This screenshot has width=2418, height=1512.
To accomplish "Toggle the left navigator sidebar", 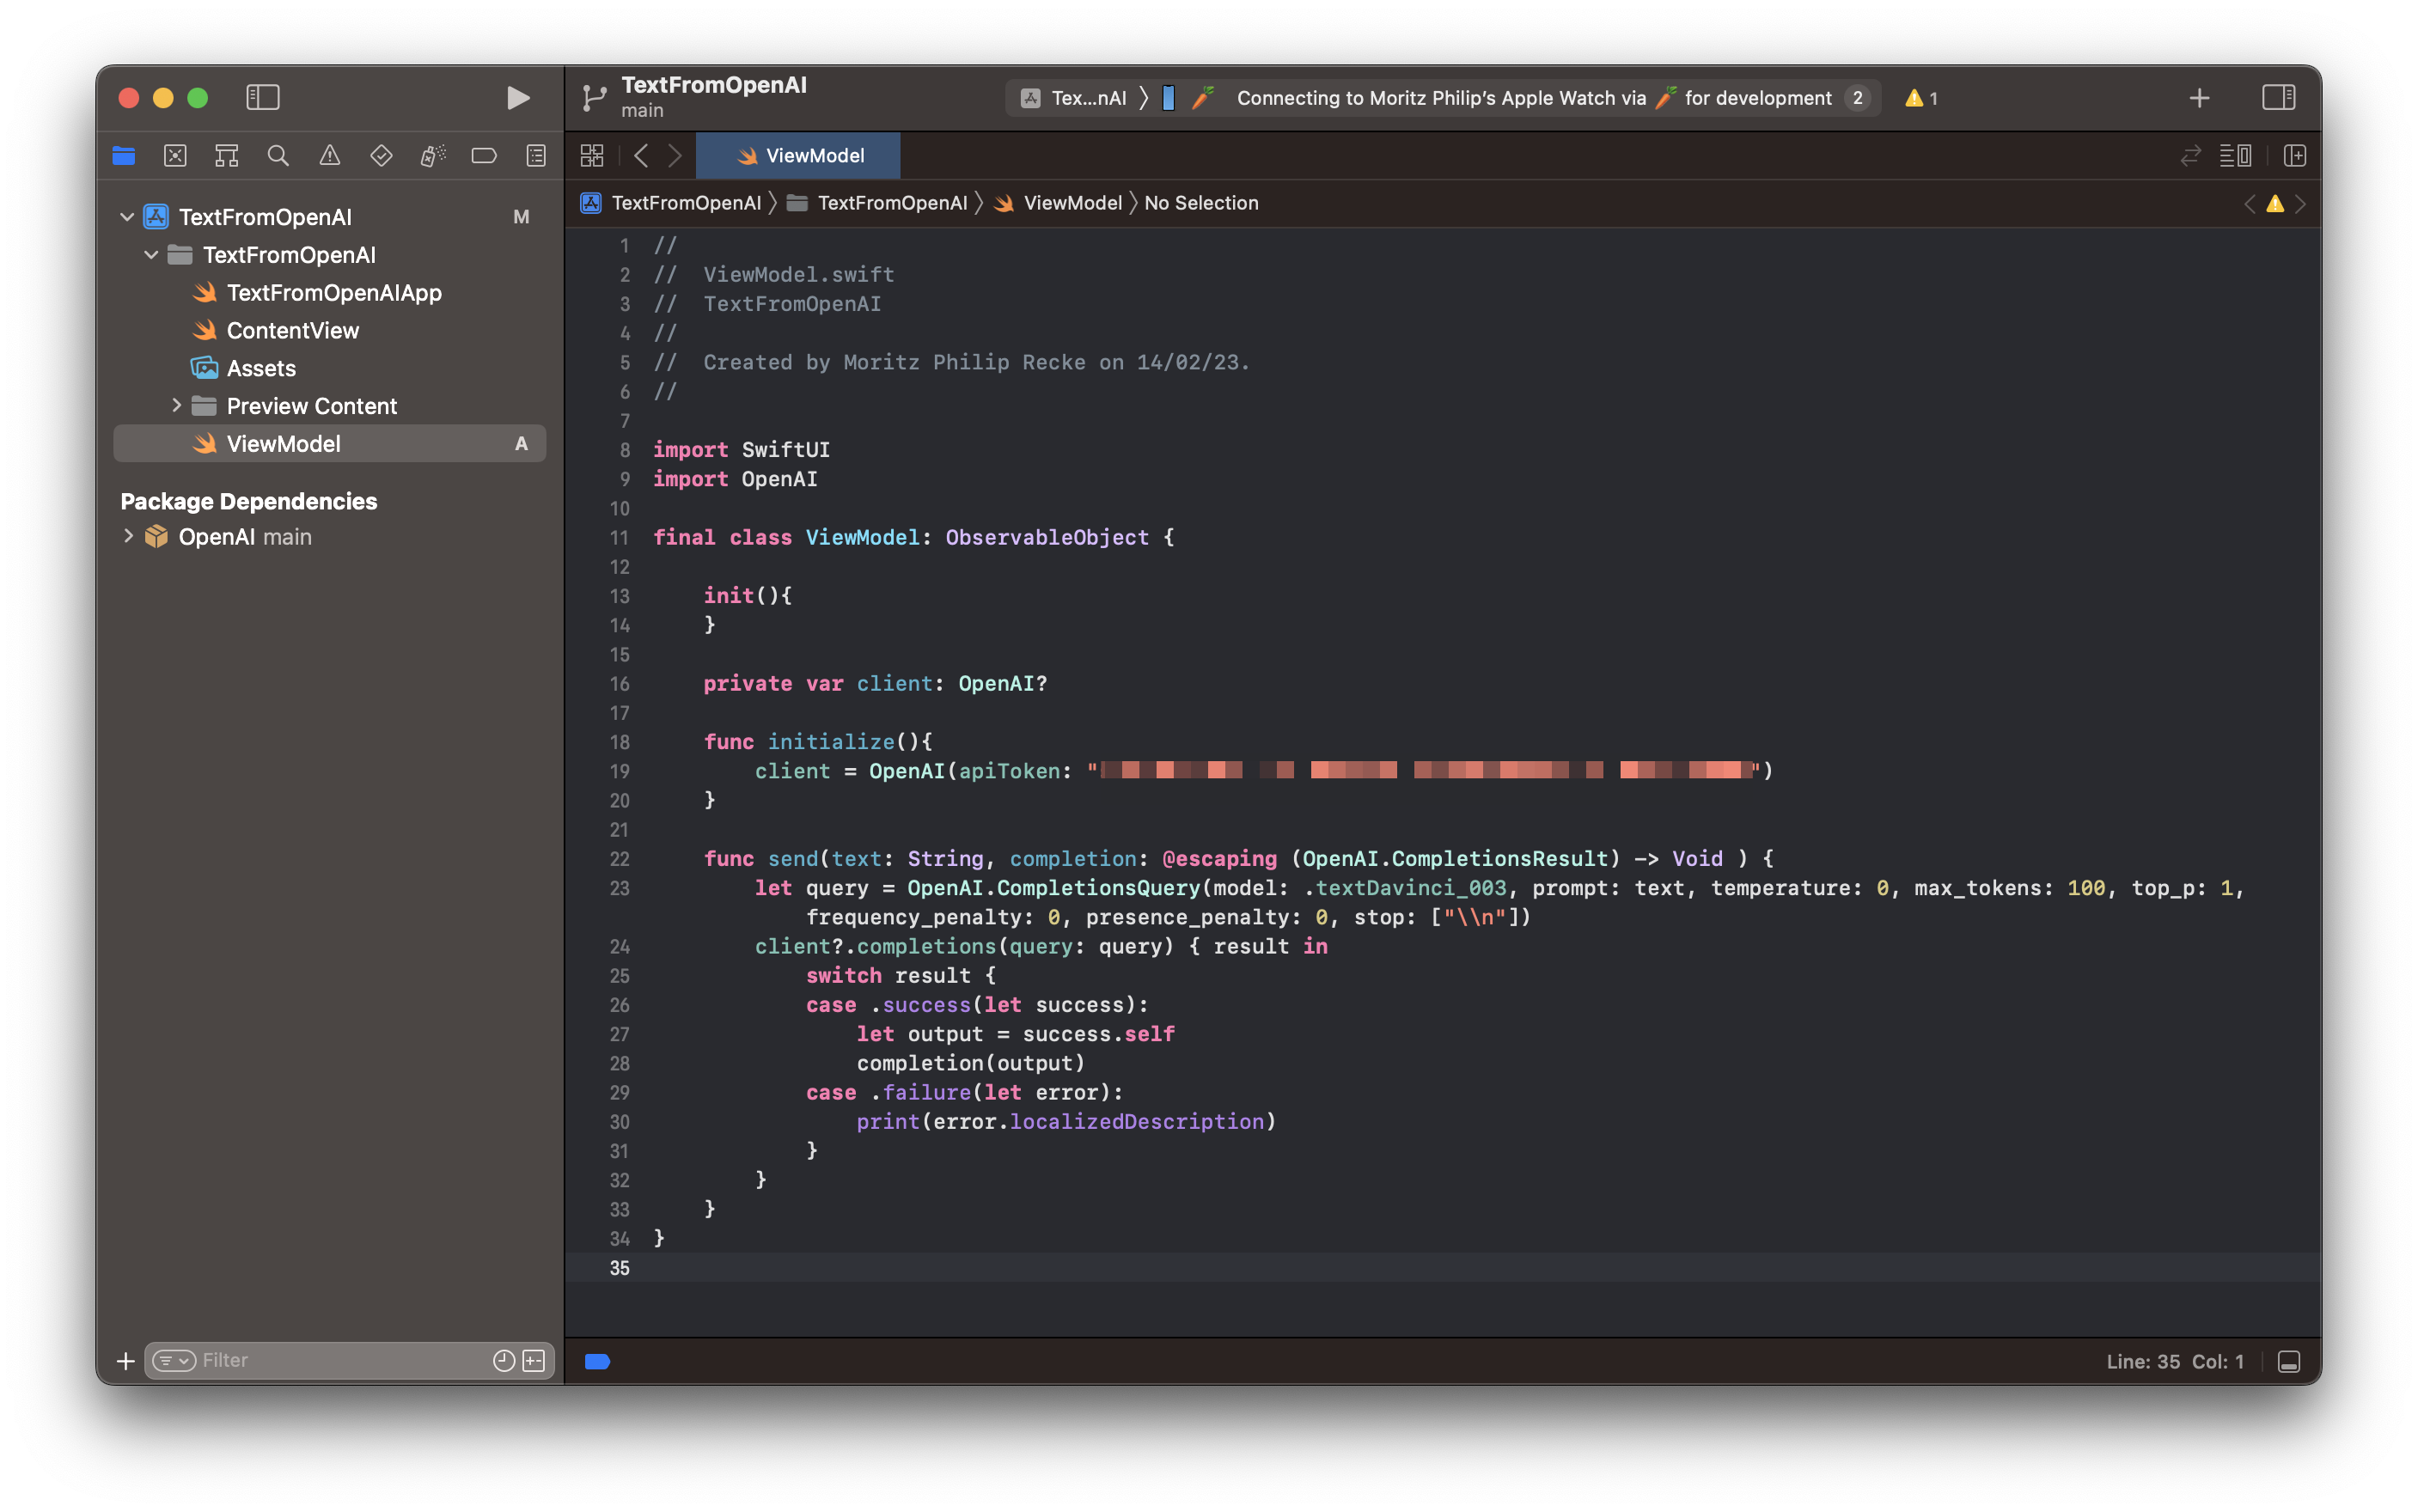I will [x=263, y=97].
